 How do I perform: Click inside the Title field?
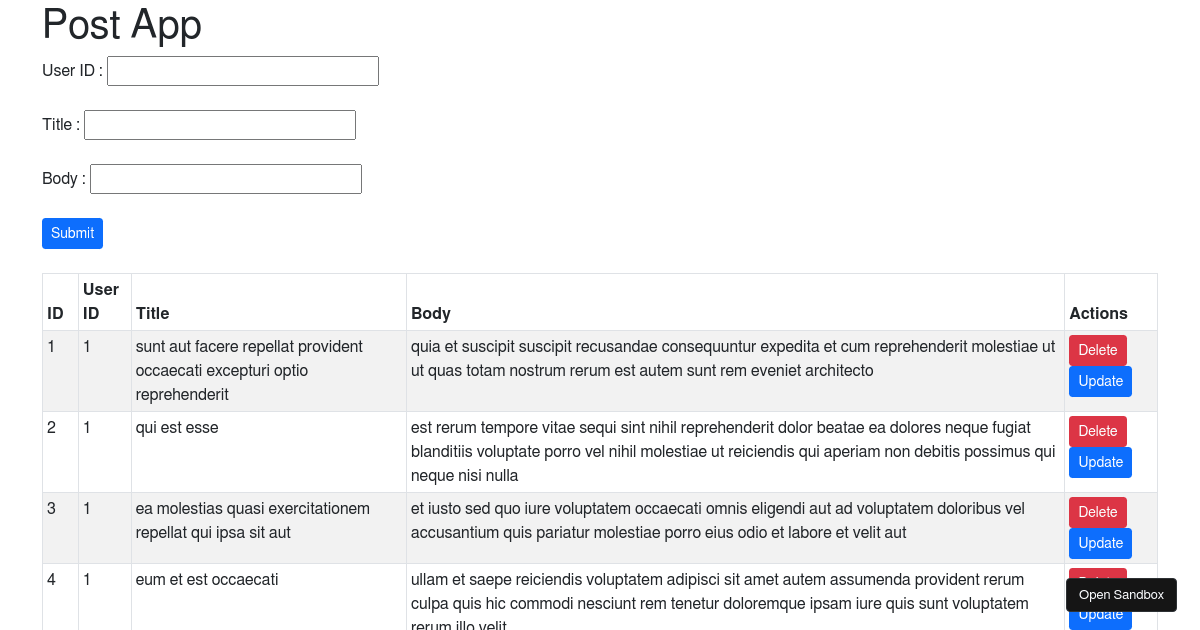[219, 124]
